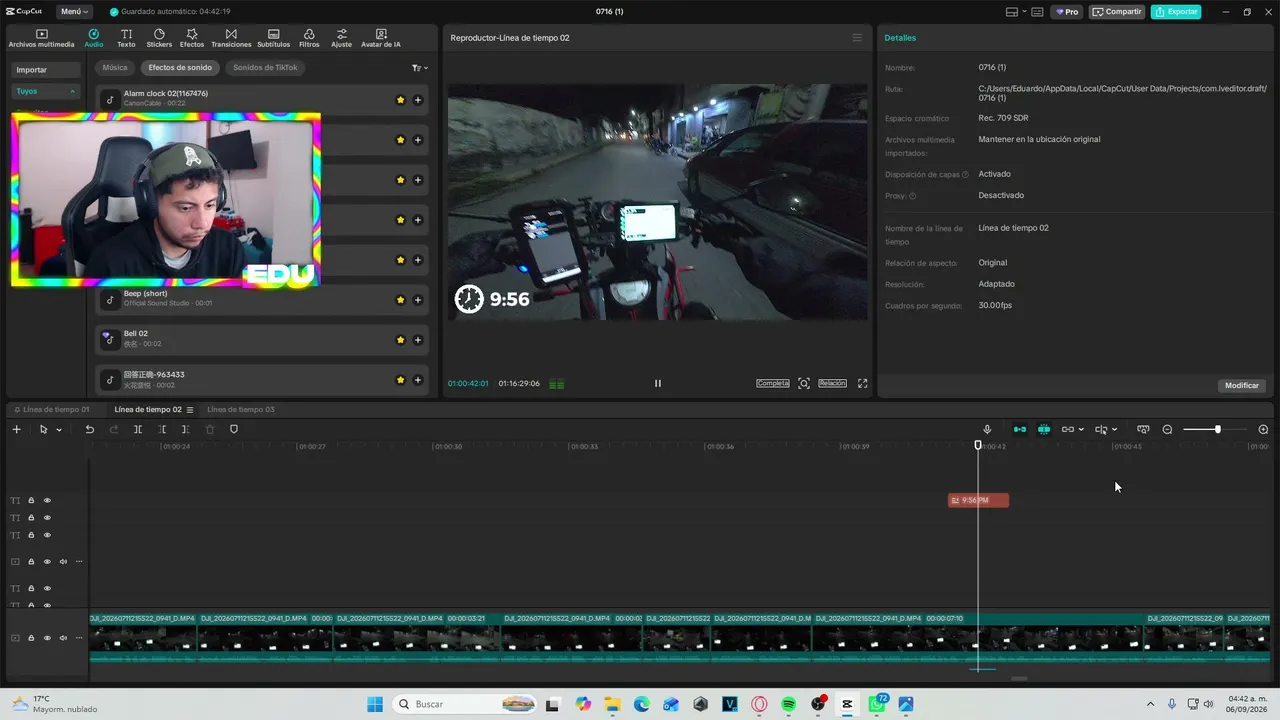Switch to Línea de tiempo 03 tab

pos(240,409)
